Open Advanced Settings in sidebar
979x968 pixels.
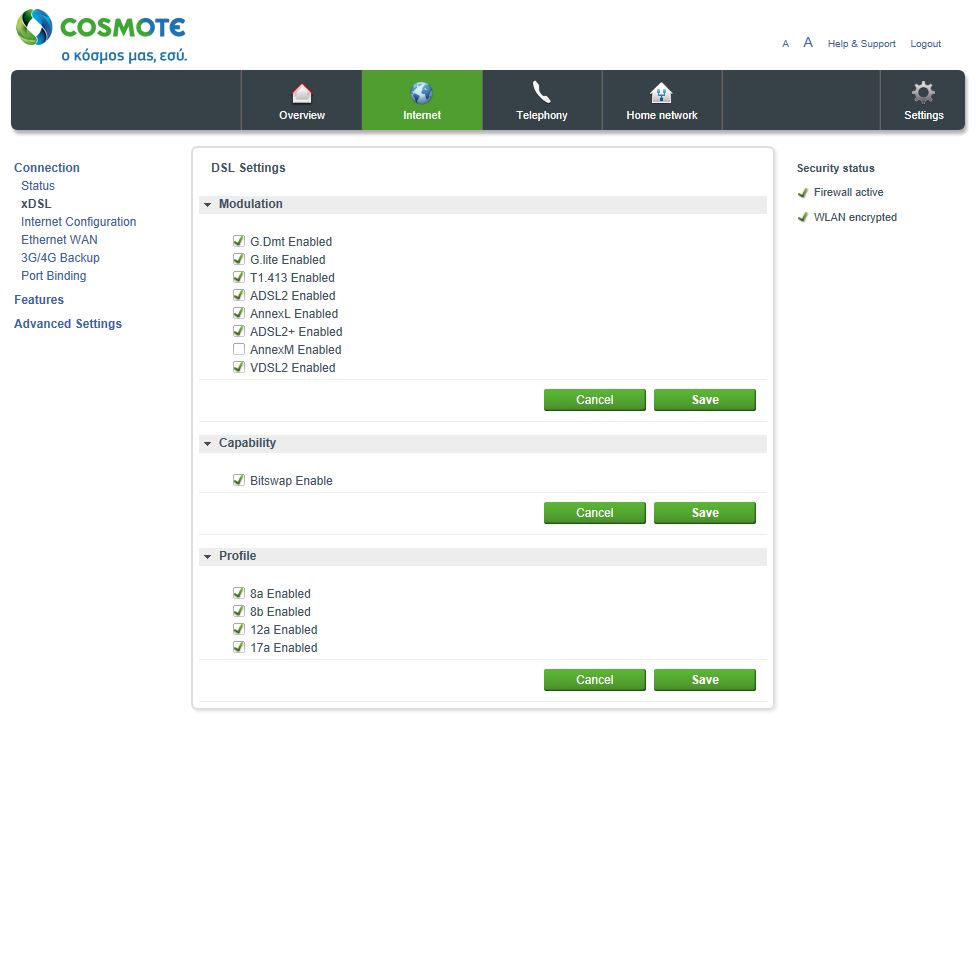pyautogui.click(x=68, y=323)
